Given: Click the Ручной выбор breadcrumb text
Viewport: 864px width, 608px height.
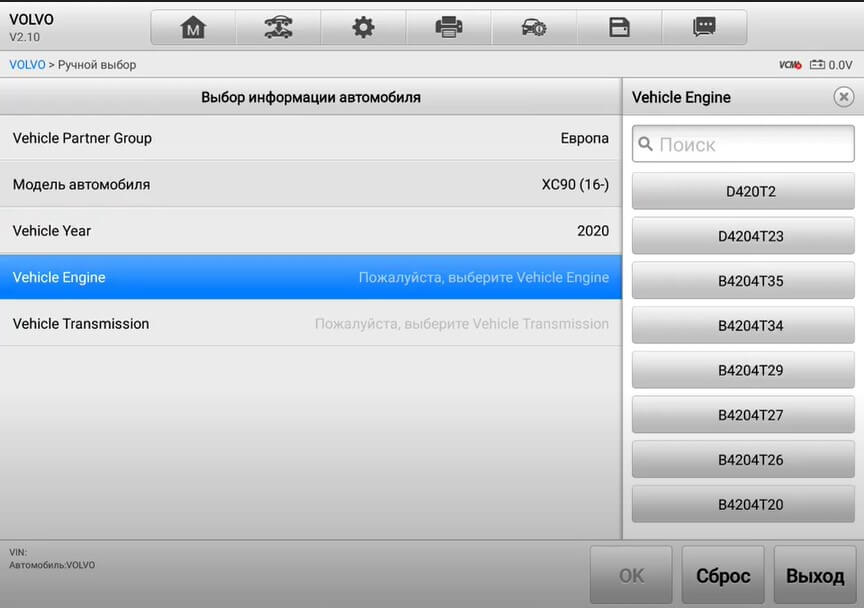Looking at the screenshot, I should pyautogui.click(x=97, y=65).
